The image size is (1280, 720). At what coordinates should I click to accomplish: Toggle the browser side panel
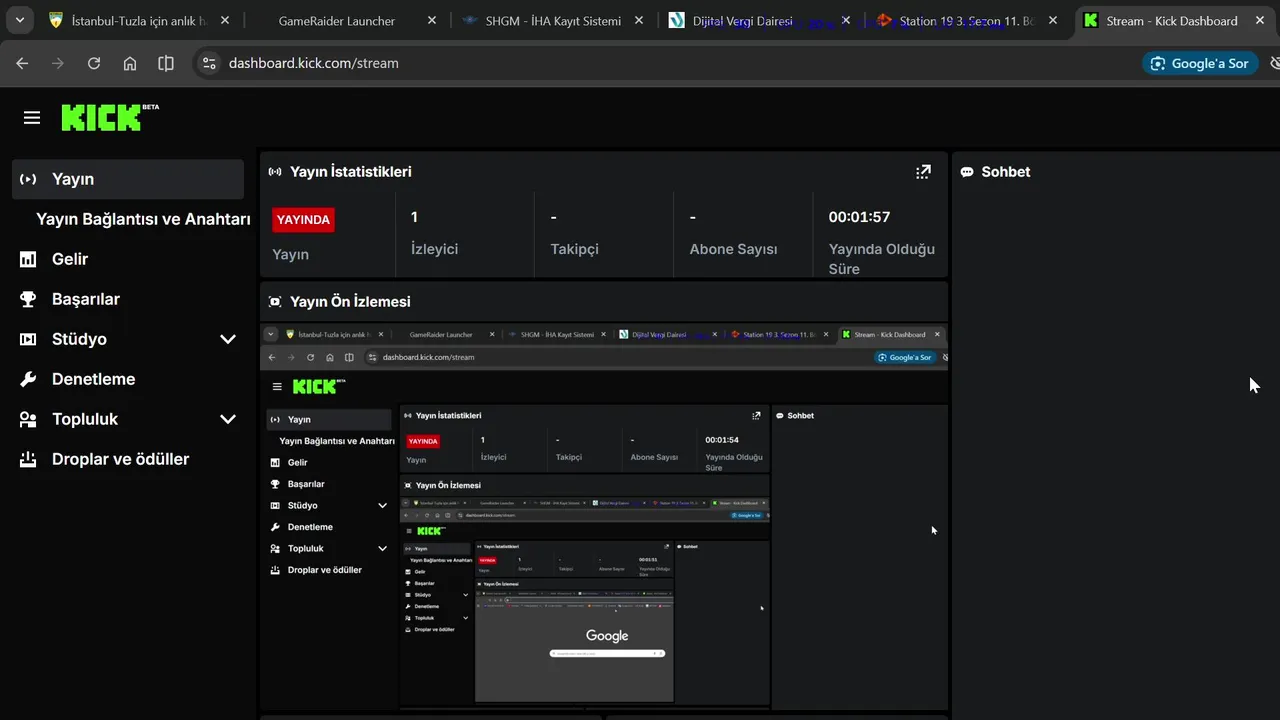tap(166, 63)
